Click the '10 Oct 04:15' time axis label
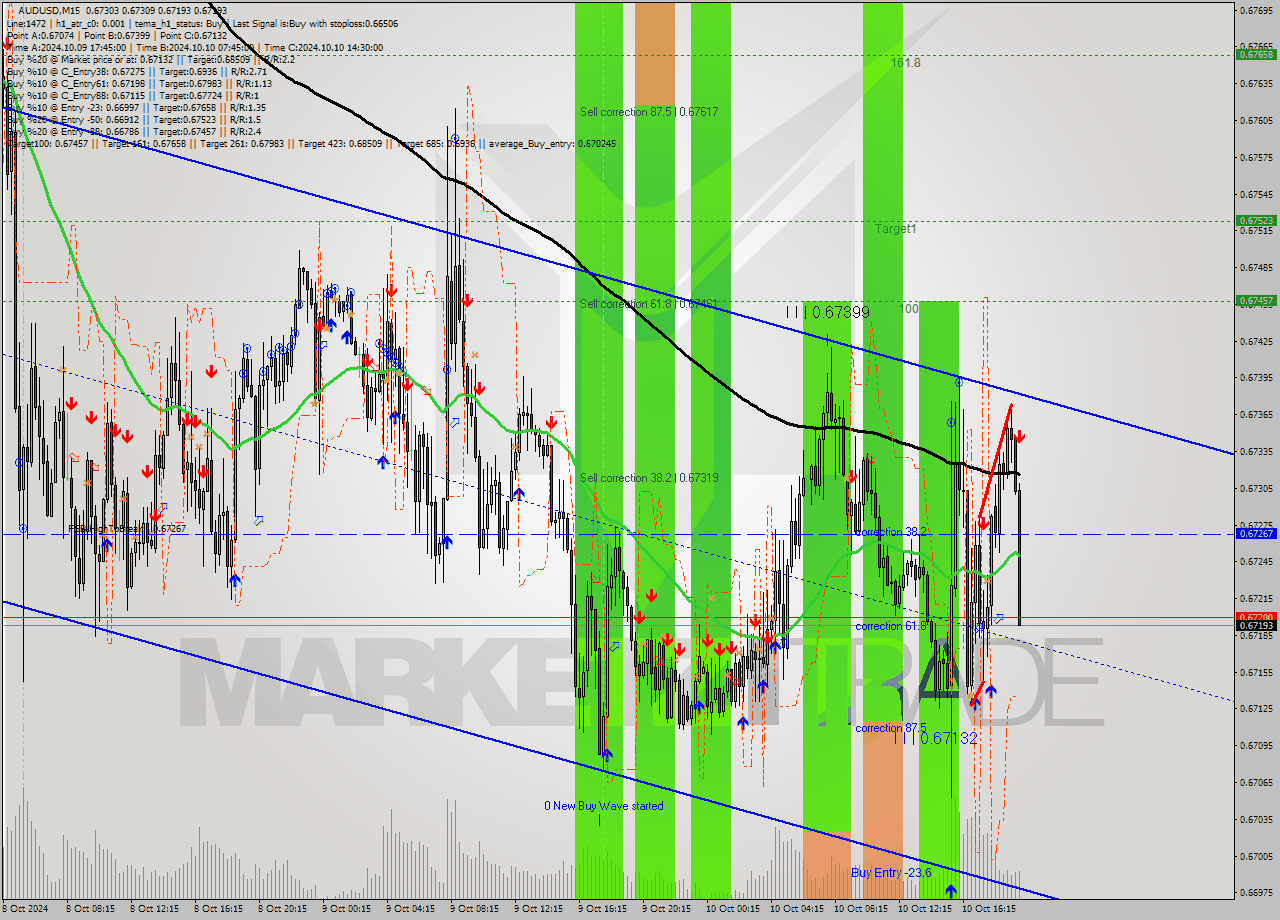This screenshot has width=1280, height=920. (795, 909)
